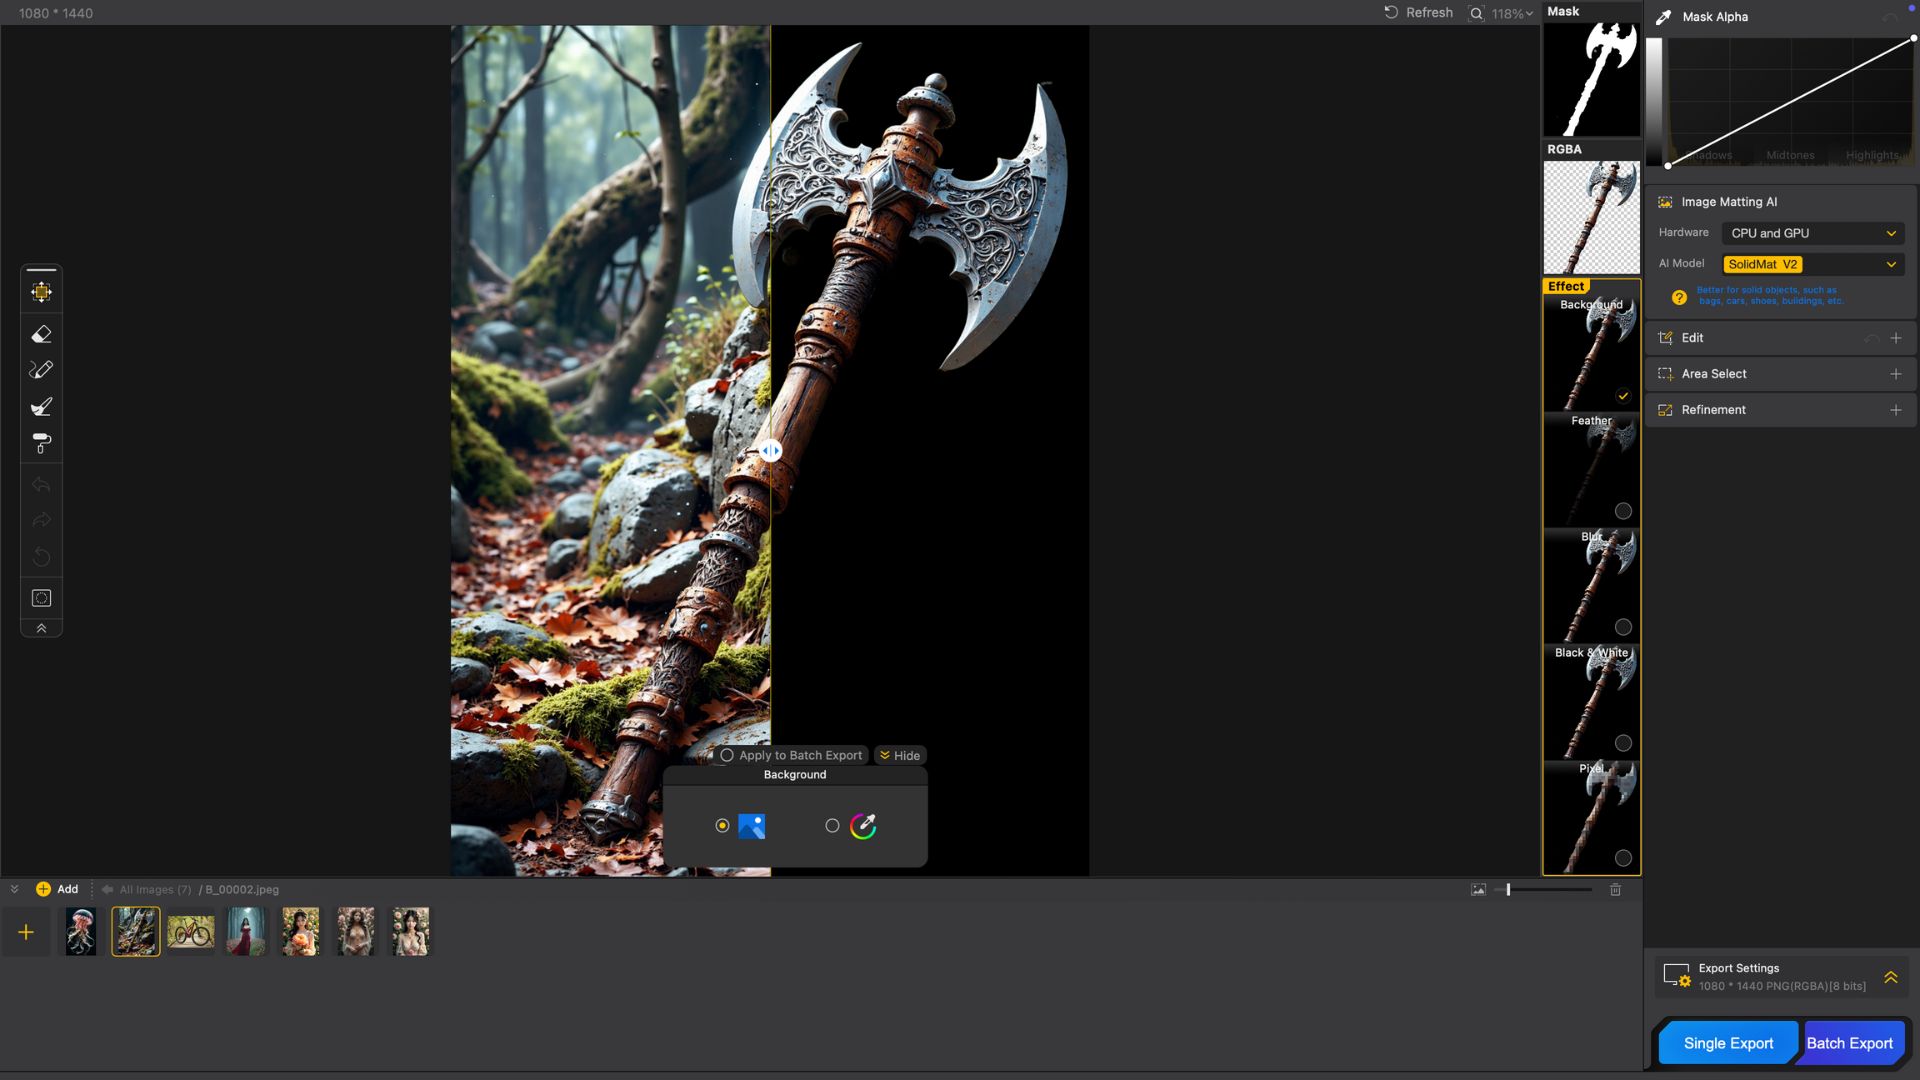The width and height of the screenshot is (1920, 1080).
Task: Click the trash delete icon above filmstrip
Action: click(x=1615, y=890)
